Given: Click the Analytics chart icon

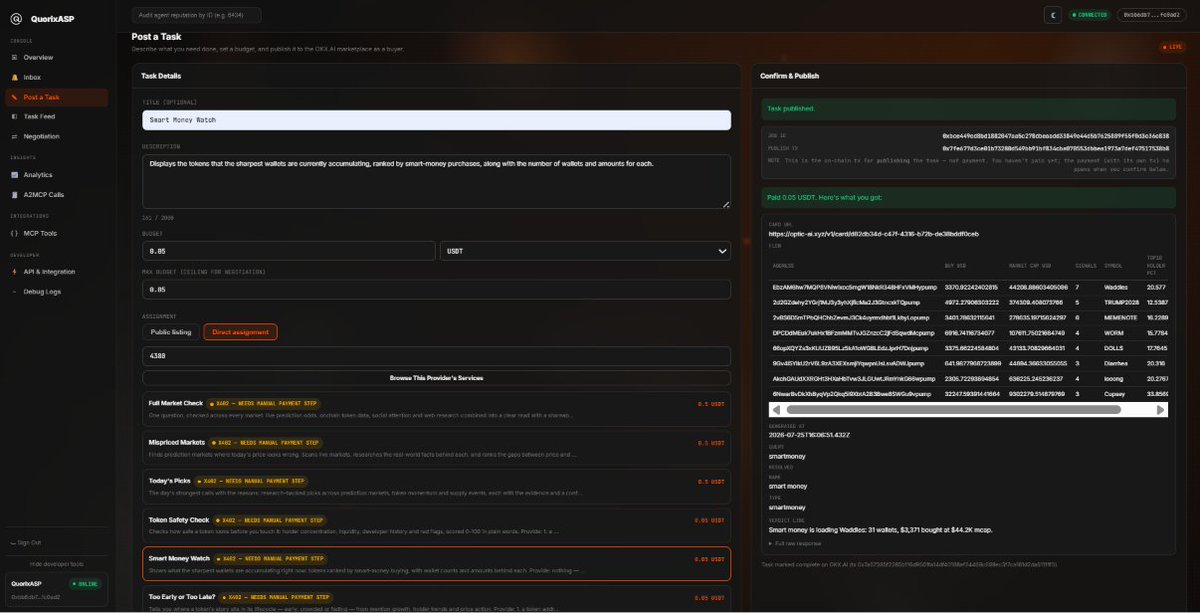Looking at the screenshot, I should 14,175.
